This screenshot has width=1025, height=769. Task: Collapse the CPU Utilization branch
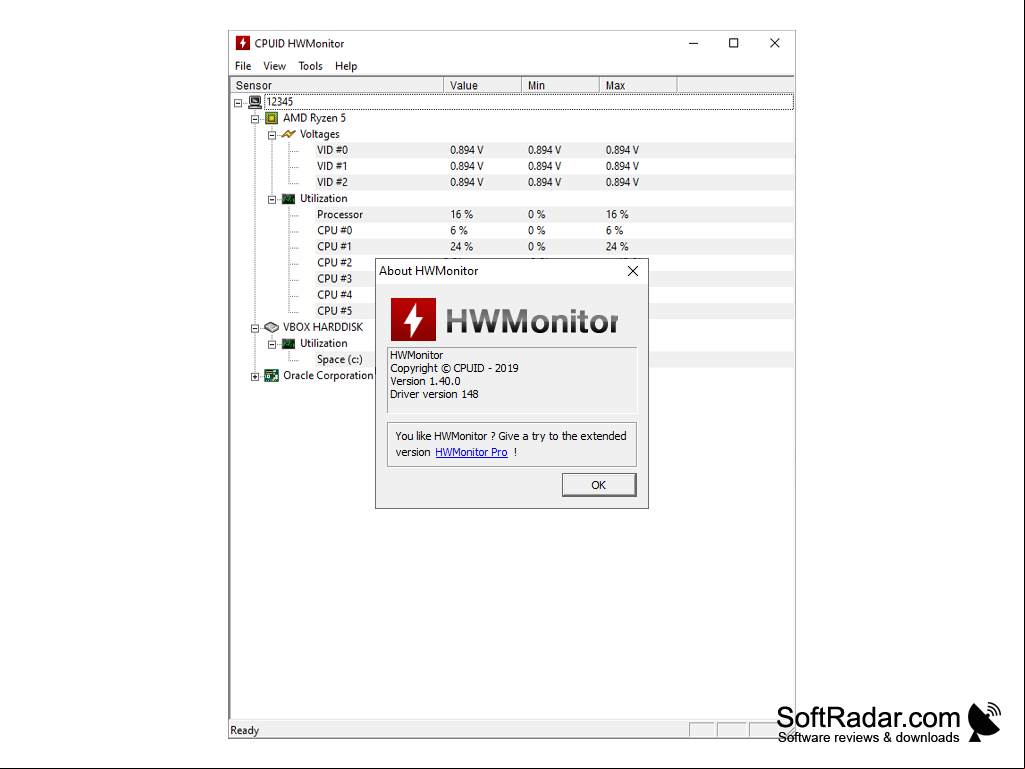[x=272, y=199]
